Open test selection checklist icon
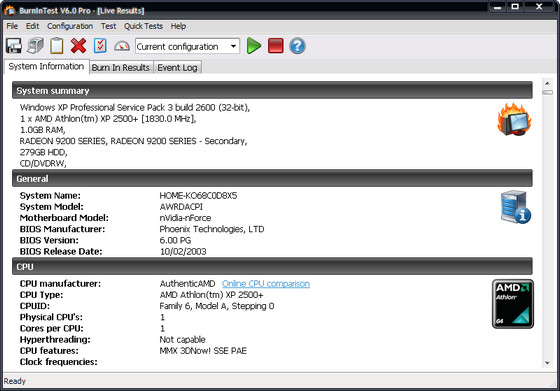 [x=100, y=46]
